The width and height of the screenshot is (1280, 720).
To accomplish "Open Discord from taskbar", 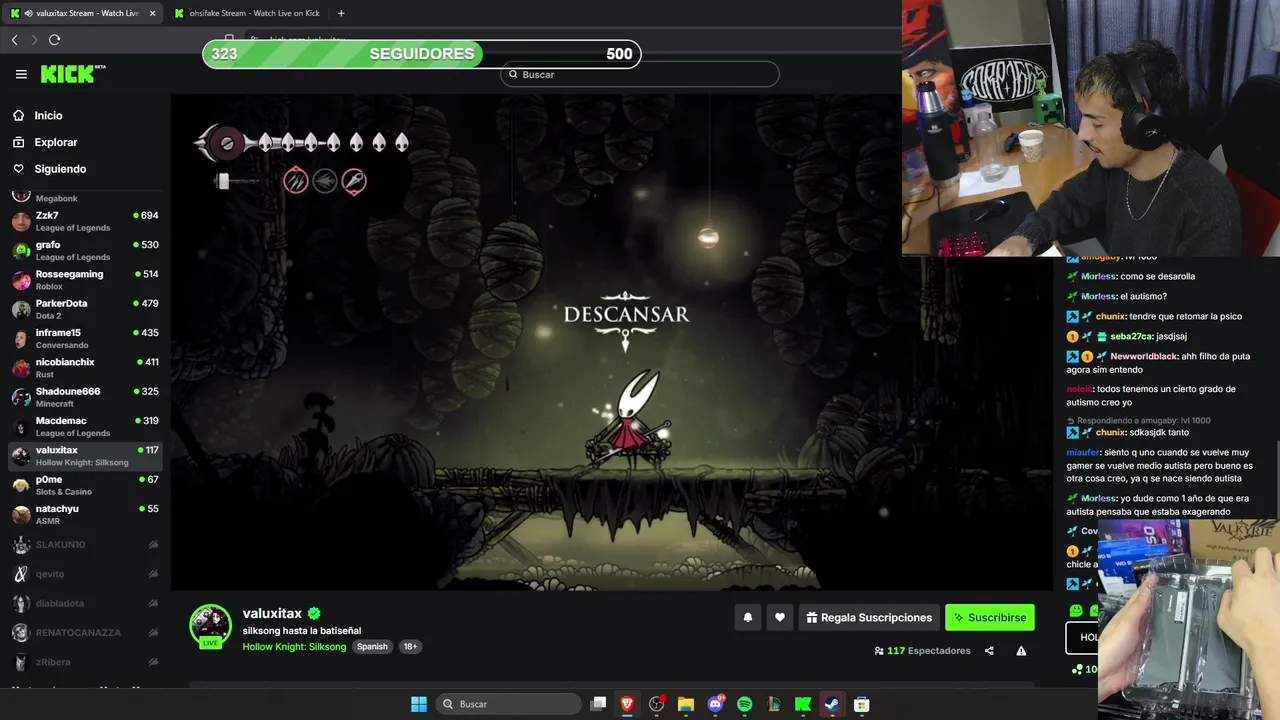I will click(715, 704).
